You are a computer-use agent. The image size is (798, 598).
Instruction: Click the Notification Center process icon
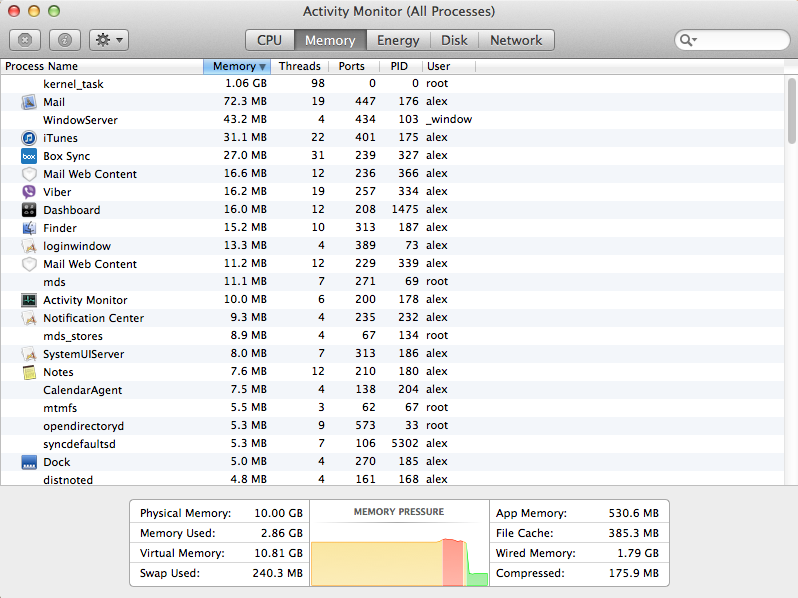pyautogui.click(x=29, y=318)
